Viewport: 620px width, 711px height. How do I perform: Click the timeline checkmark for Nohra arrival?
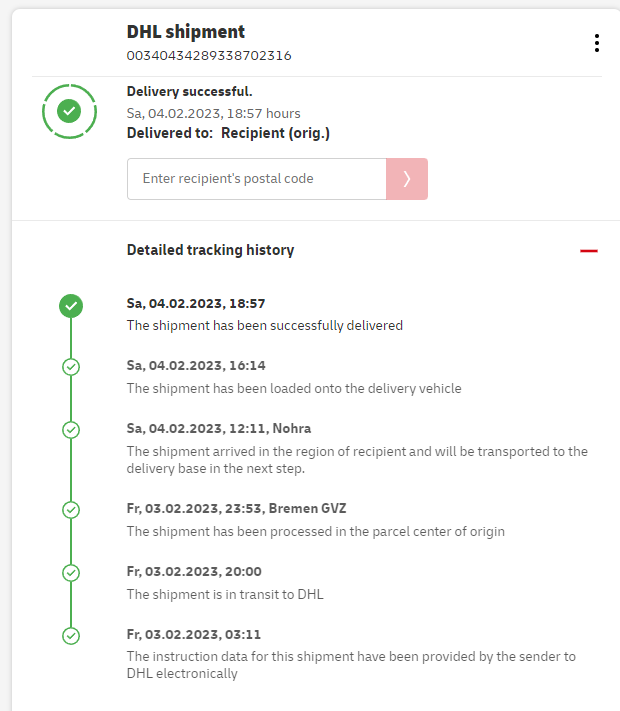(70, 430)
